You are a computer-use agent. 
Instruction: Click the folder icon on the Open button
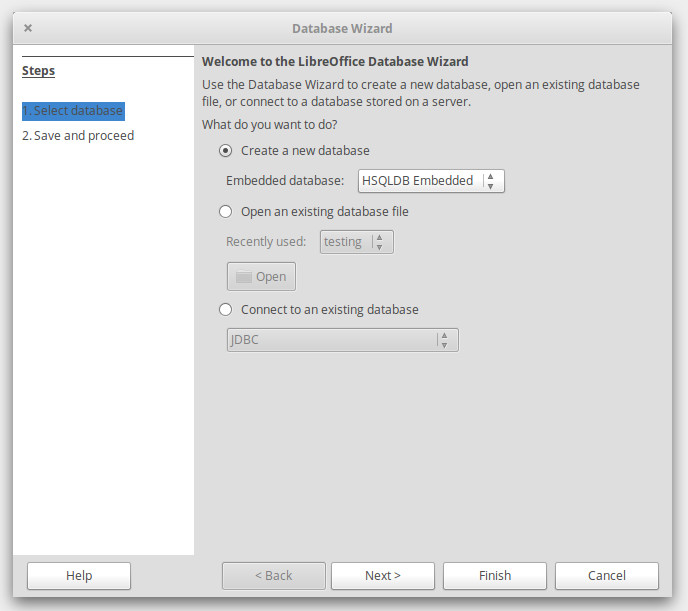click(x=244, y=277)
